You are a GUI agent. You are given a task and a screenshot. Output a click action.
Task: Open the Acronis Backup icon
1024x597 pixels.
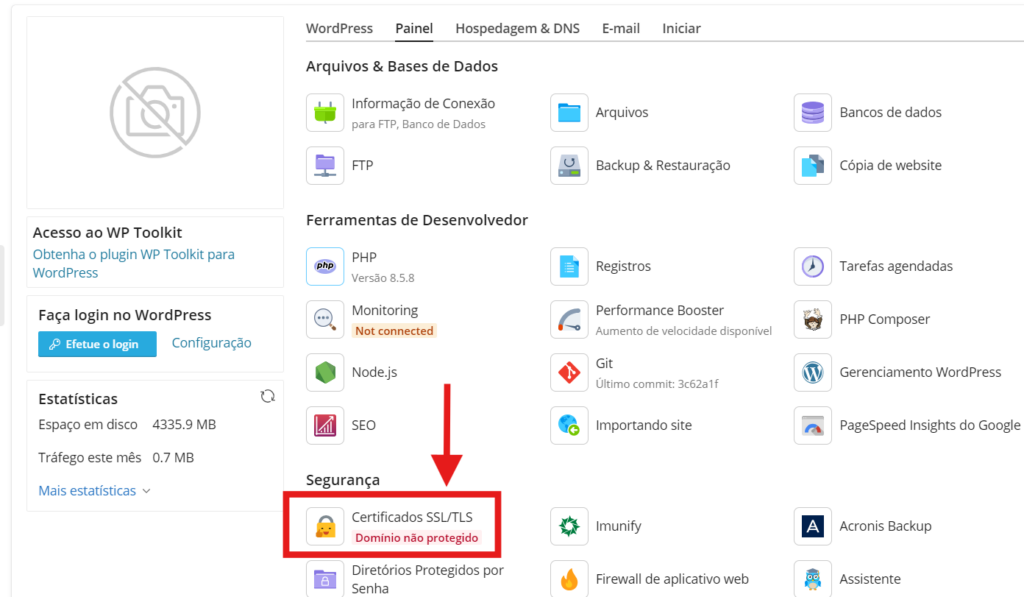[x=812, y=526]
